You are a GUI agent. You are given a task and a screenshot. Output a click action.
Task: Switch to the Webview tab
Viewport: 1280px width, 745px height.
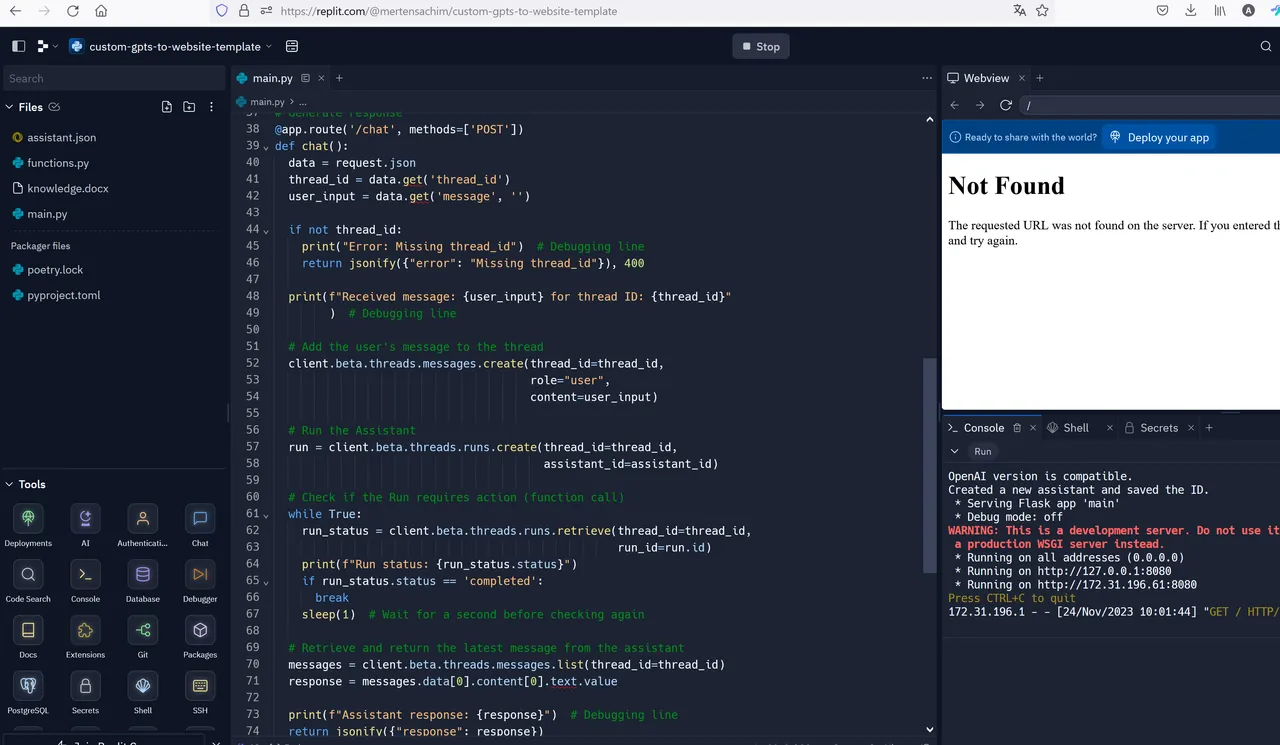pyautogui.click(x=978, y=78)
